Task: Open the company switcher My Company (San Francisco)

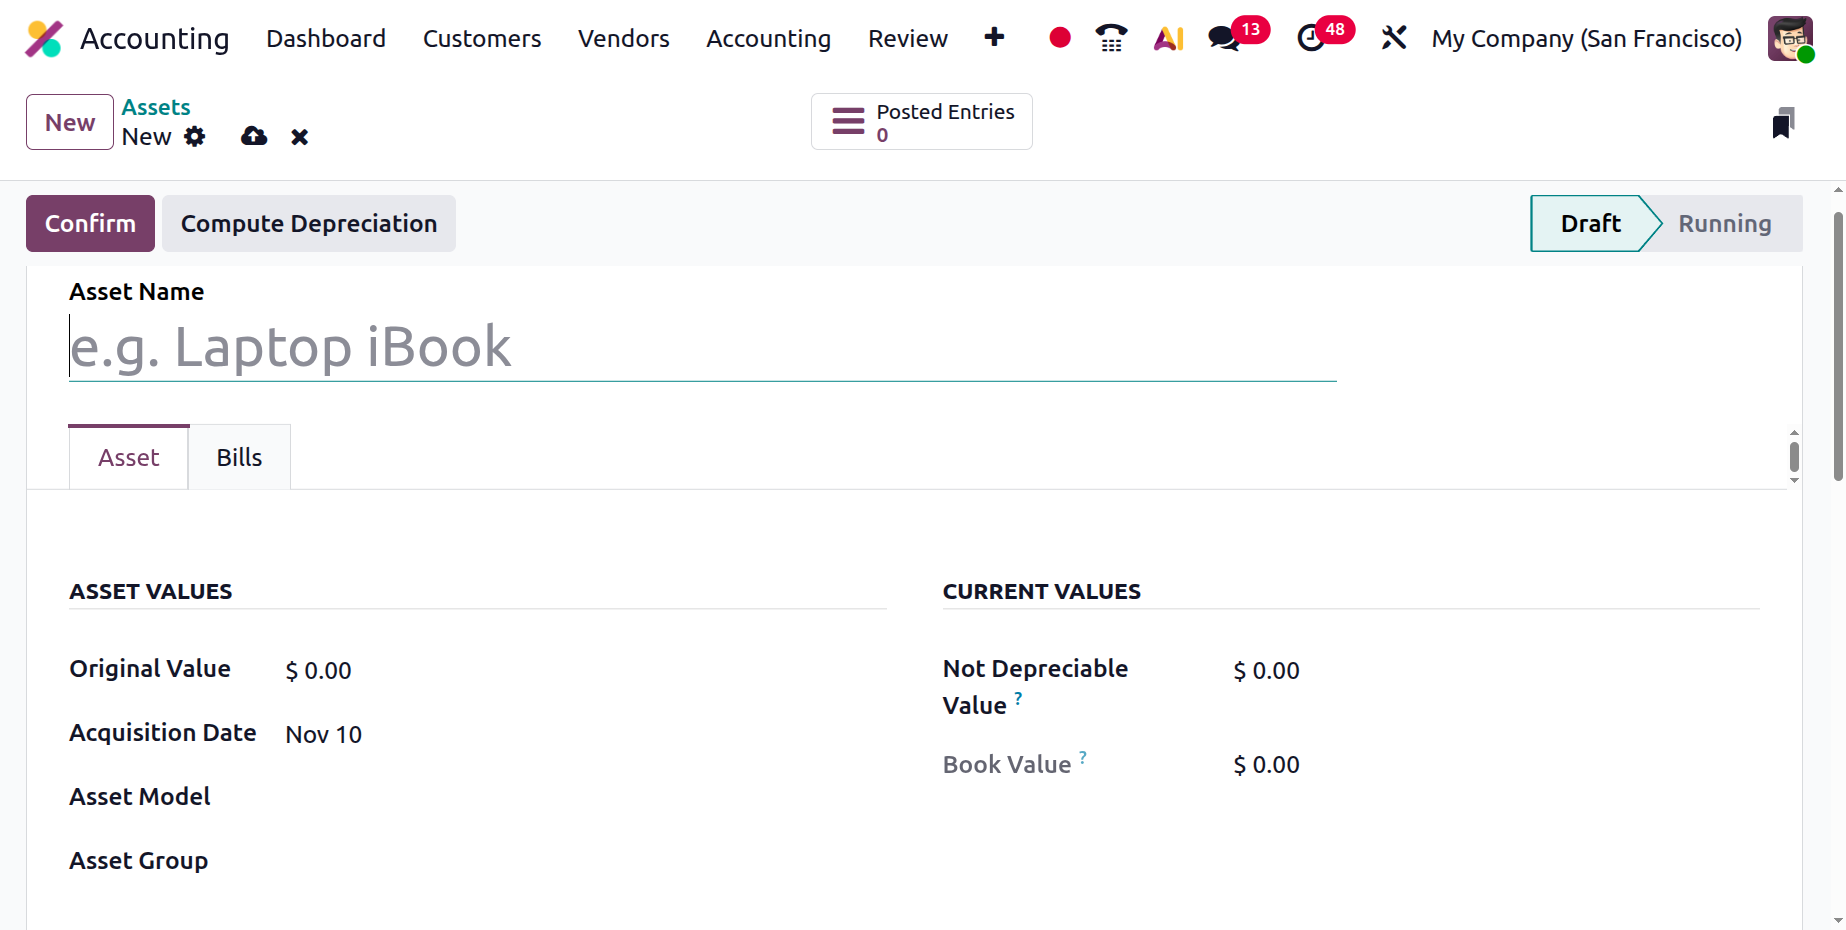Action: coord(1586,39)
